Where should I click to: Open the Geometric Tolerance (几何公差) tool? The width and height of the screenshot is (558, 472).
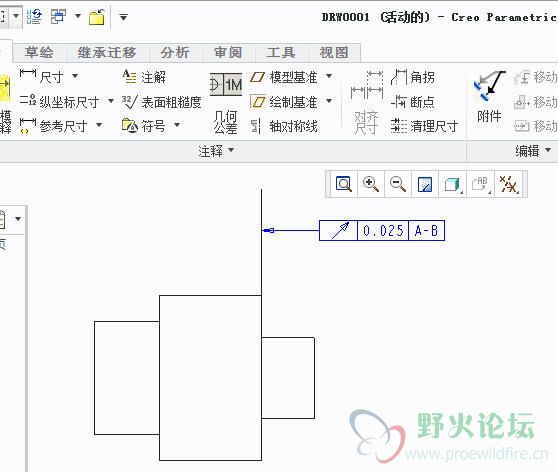226,103
